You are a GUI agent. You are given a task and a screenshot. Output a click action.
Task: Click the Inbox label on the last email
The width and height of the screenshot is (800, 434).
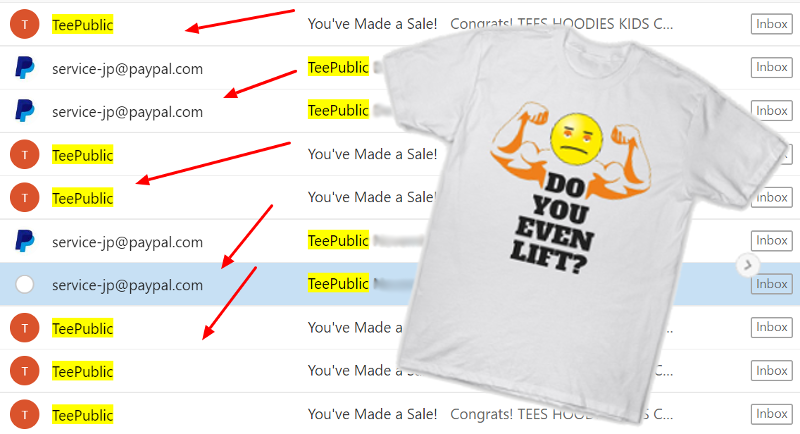click(771, 414)
